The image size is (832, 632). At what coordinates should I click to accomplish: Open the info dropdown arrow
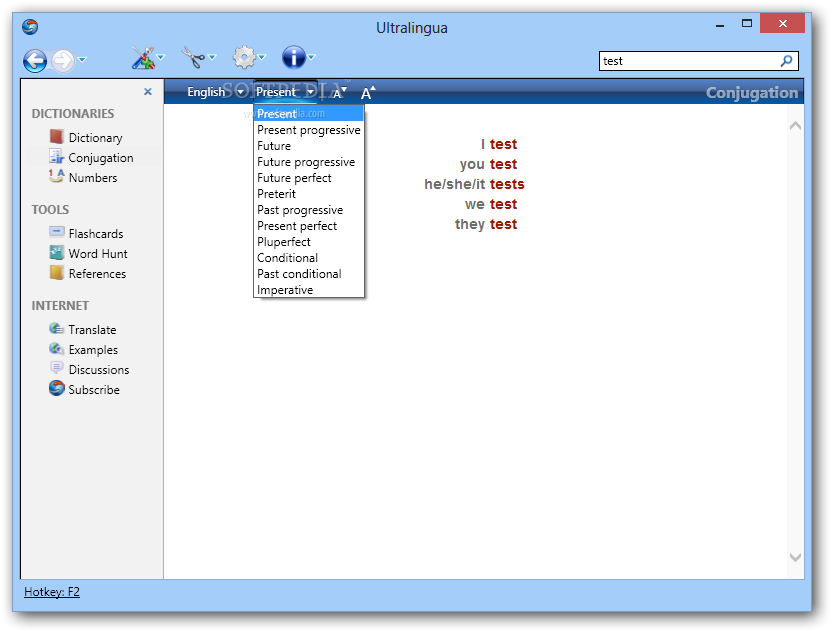(312, 57)
